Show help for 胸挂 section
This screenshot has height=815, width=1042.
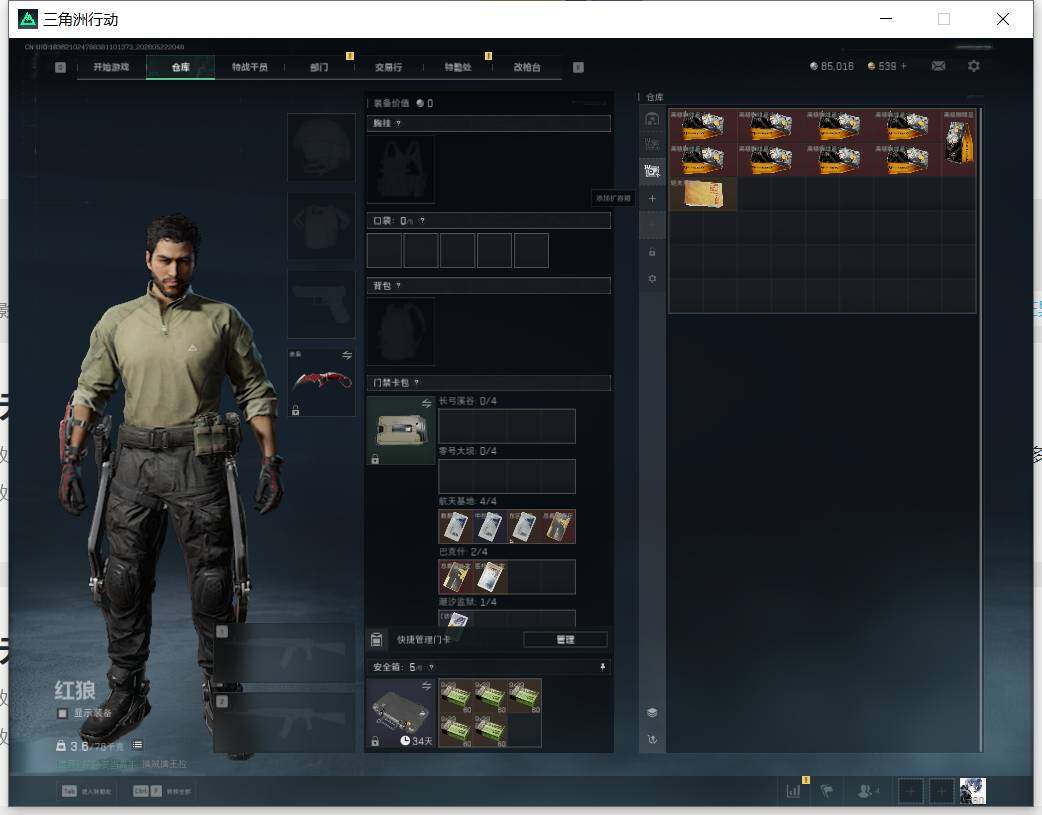pos(398,124)
